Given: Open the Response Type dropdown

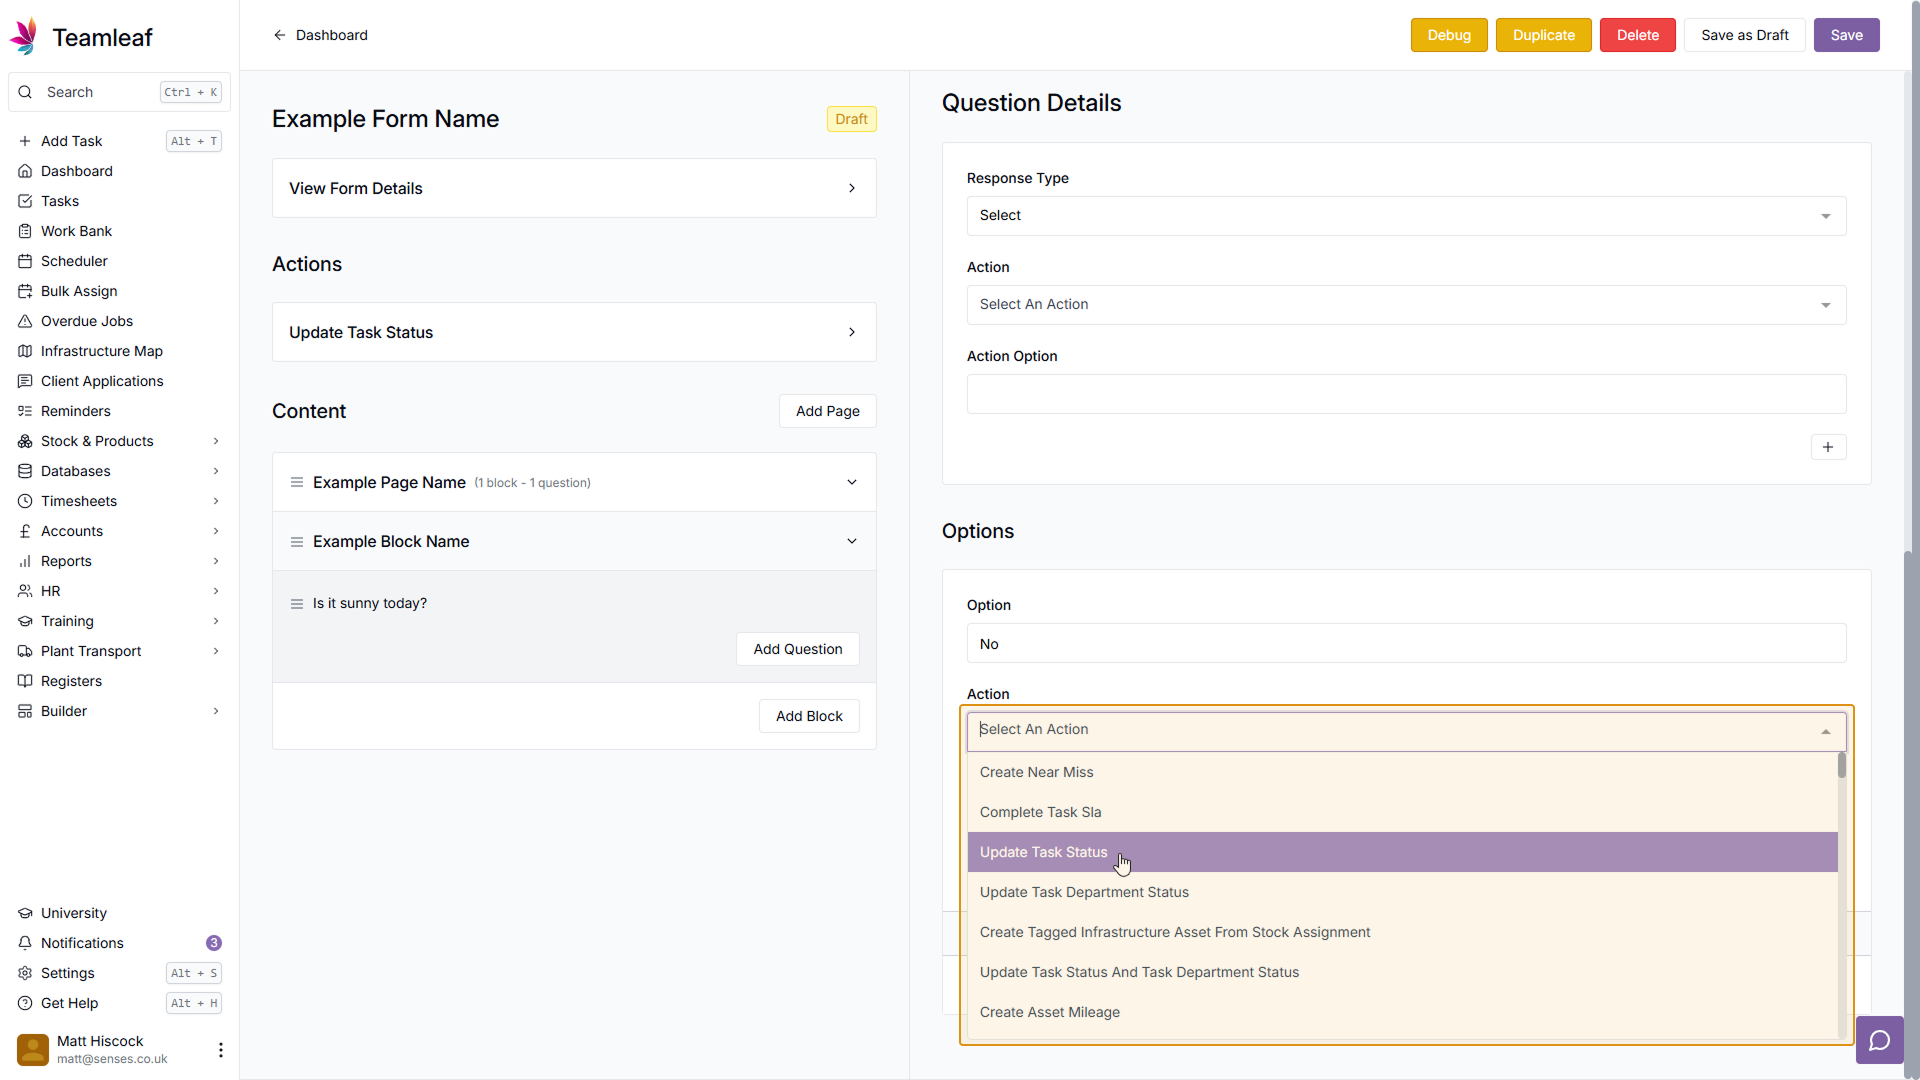Looking at the screenshot, I should [x=1405, y=216].
